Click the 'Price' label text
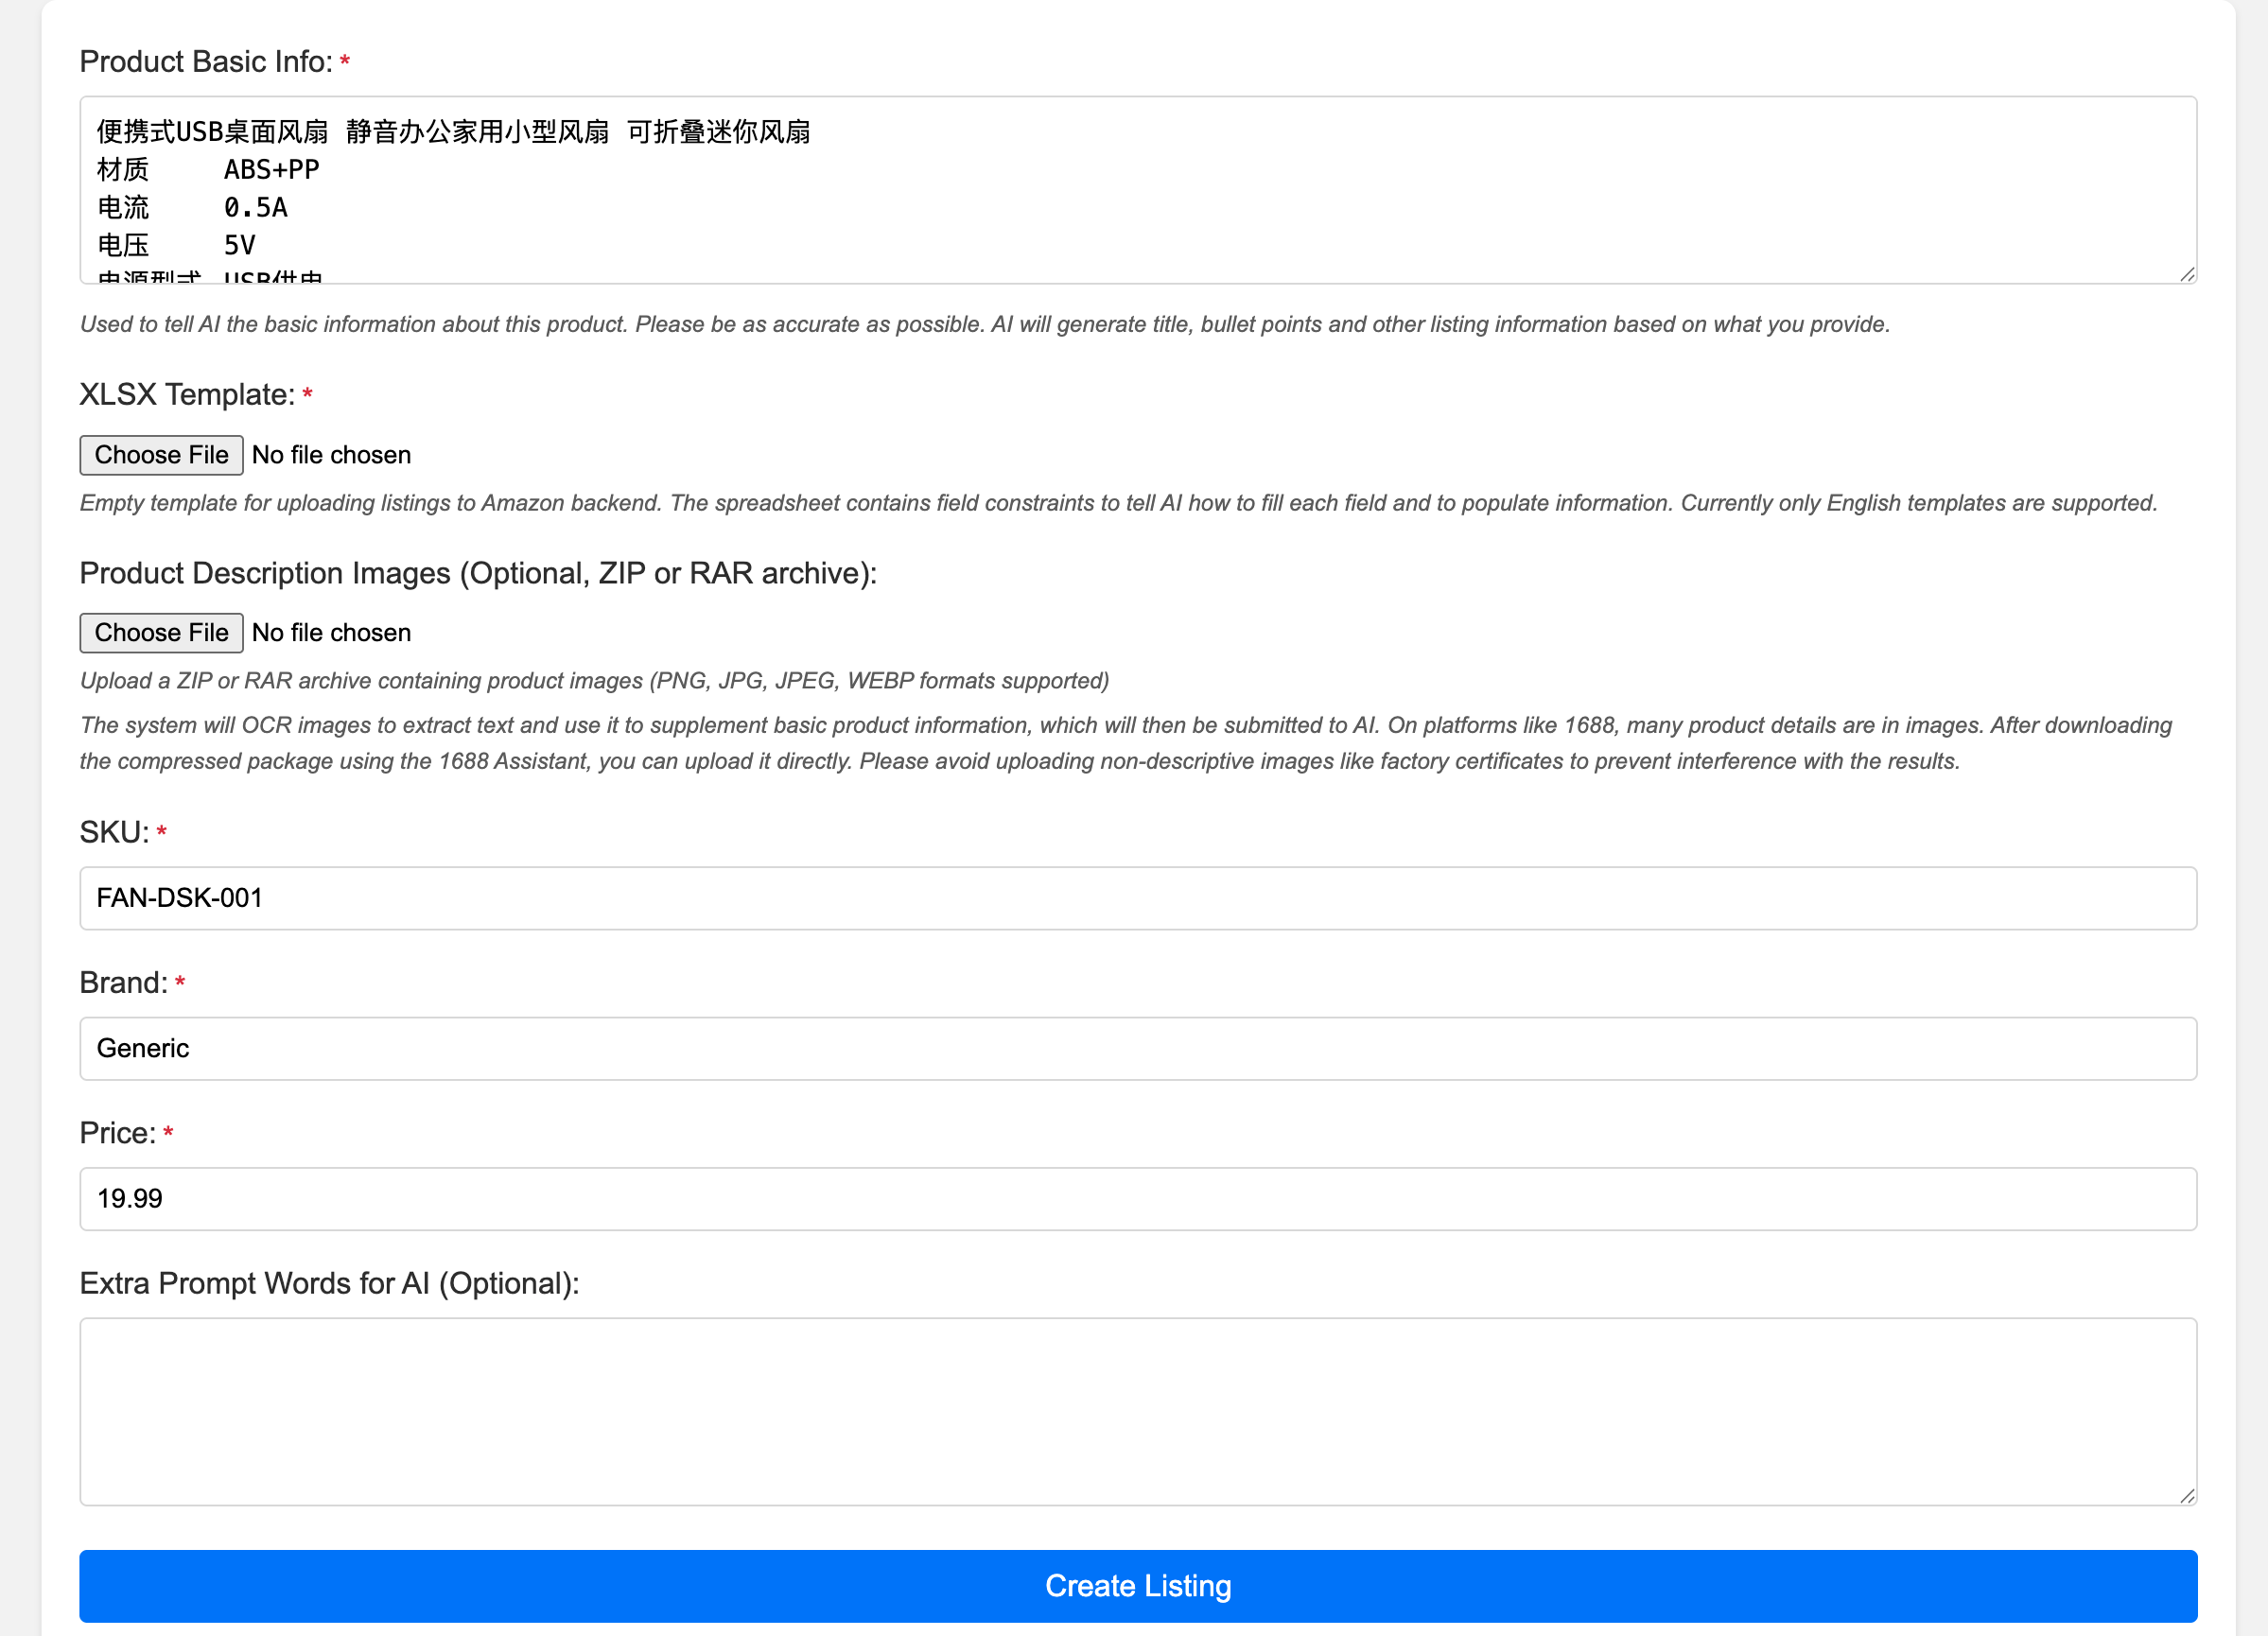Image resolution: width=2268 pixels, height=1636 pixels. [117, 1133]
